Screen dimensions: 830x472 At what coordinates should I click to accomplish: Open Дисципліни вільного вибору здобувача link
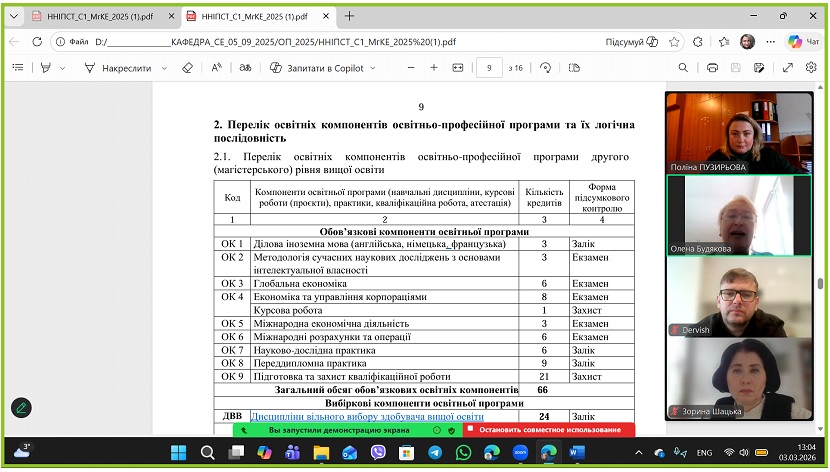(x=367, y=416)
